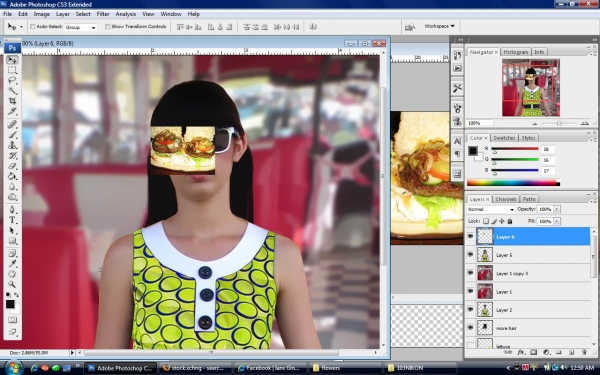
Task: Toggle visibility of Layer 2
Action: point(470,310)
